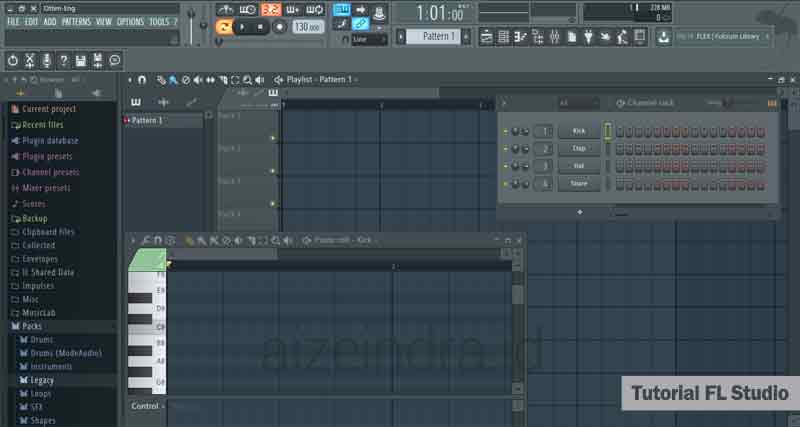Screen dimensions: 800x427
Task: Open the VIEW menu
Action: tap(104, 21)
